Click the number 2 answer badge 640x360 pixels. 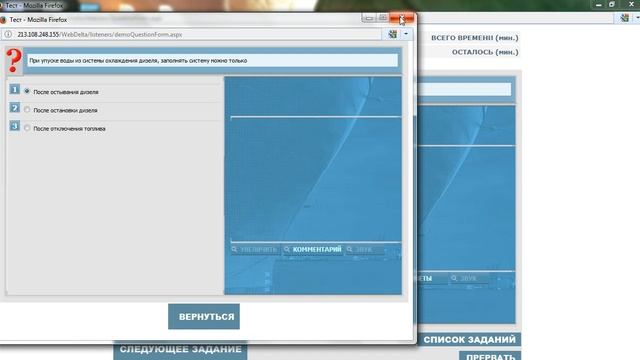[15, 108]
